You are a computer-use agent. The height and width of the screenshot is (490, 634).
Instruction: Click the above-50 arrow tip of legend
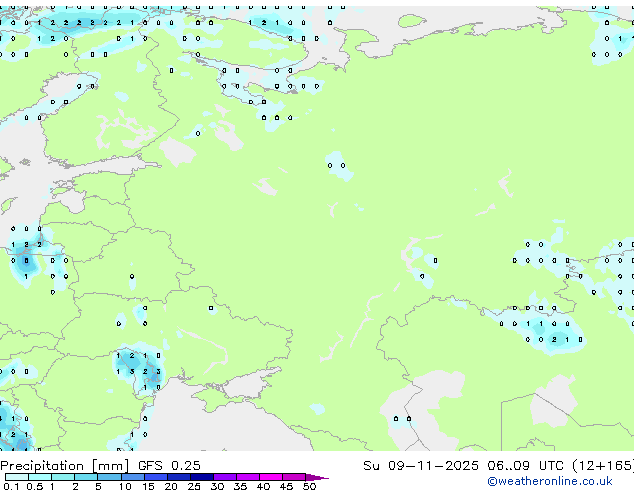pyautogui.click(x=317, y=477)
